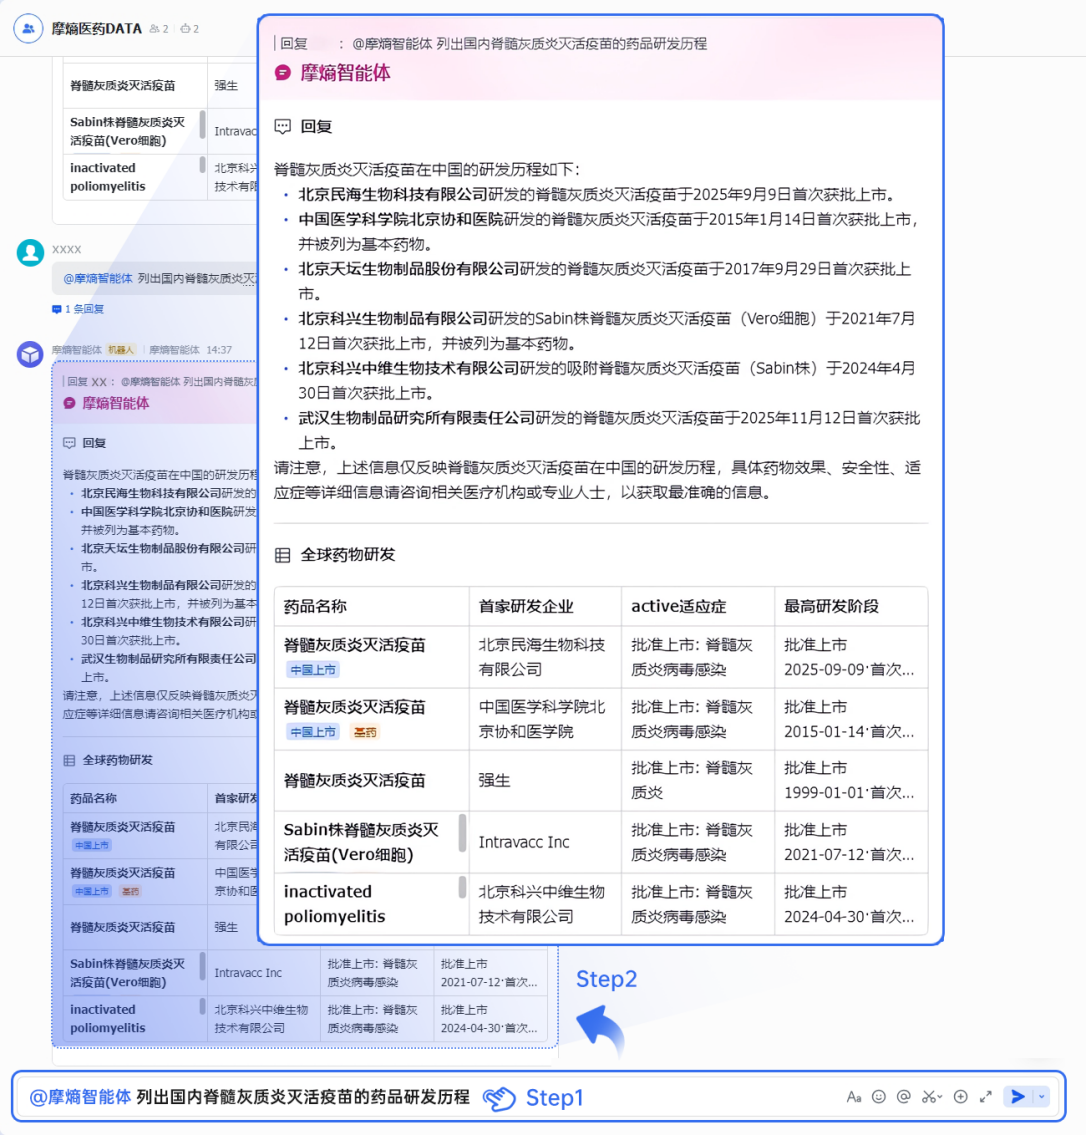Viewport: 1086px width, 1135px height.
Task: Click the pink 摩熵智能体 title in chat message
Action: point(116,403)
